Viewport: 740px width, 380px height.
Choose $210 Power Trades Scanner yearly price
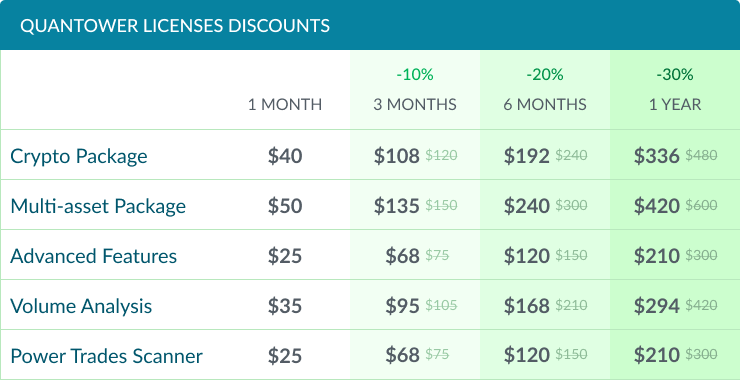[x=656, y=356]
